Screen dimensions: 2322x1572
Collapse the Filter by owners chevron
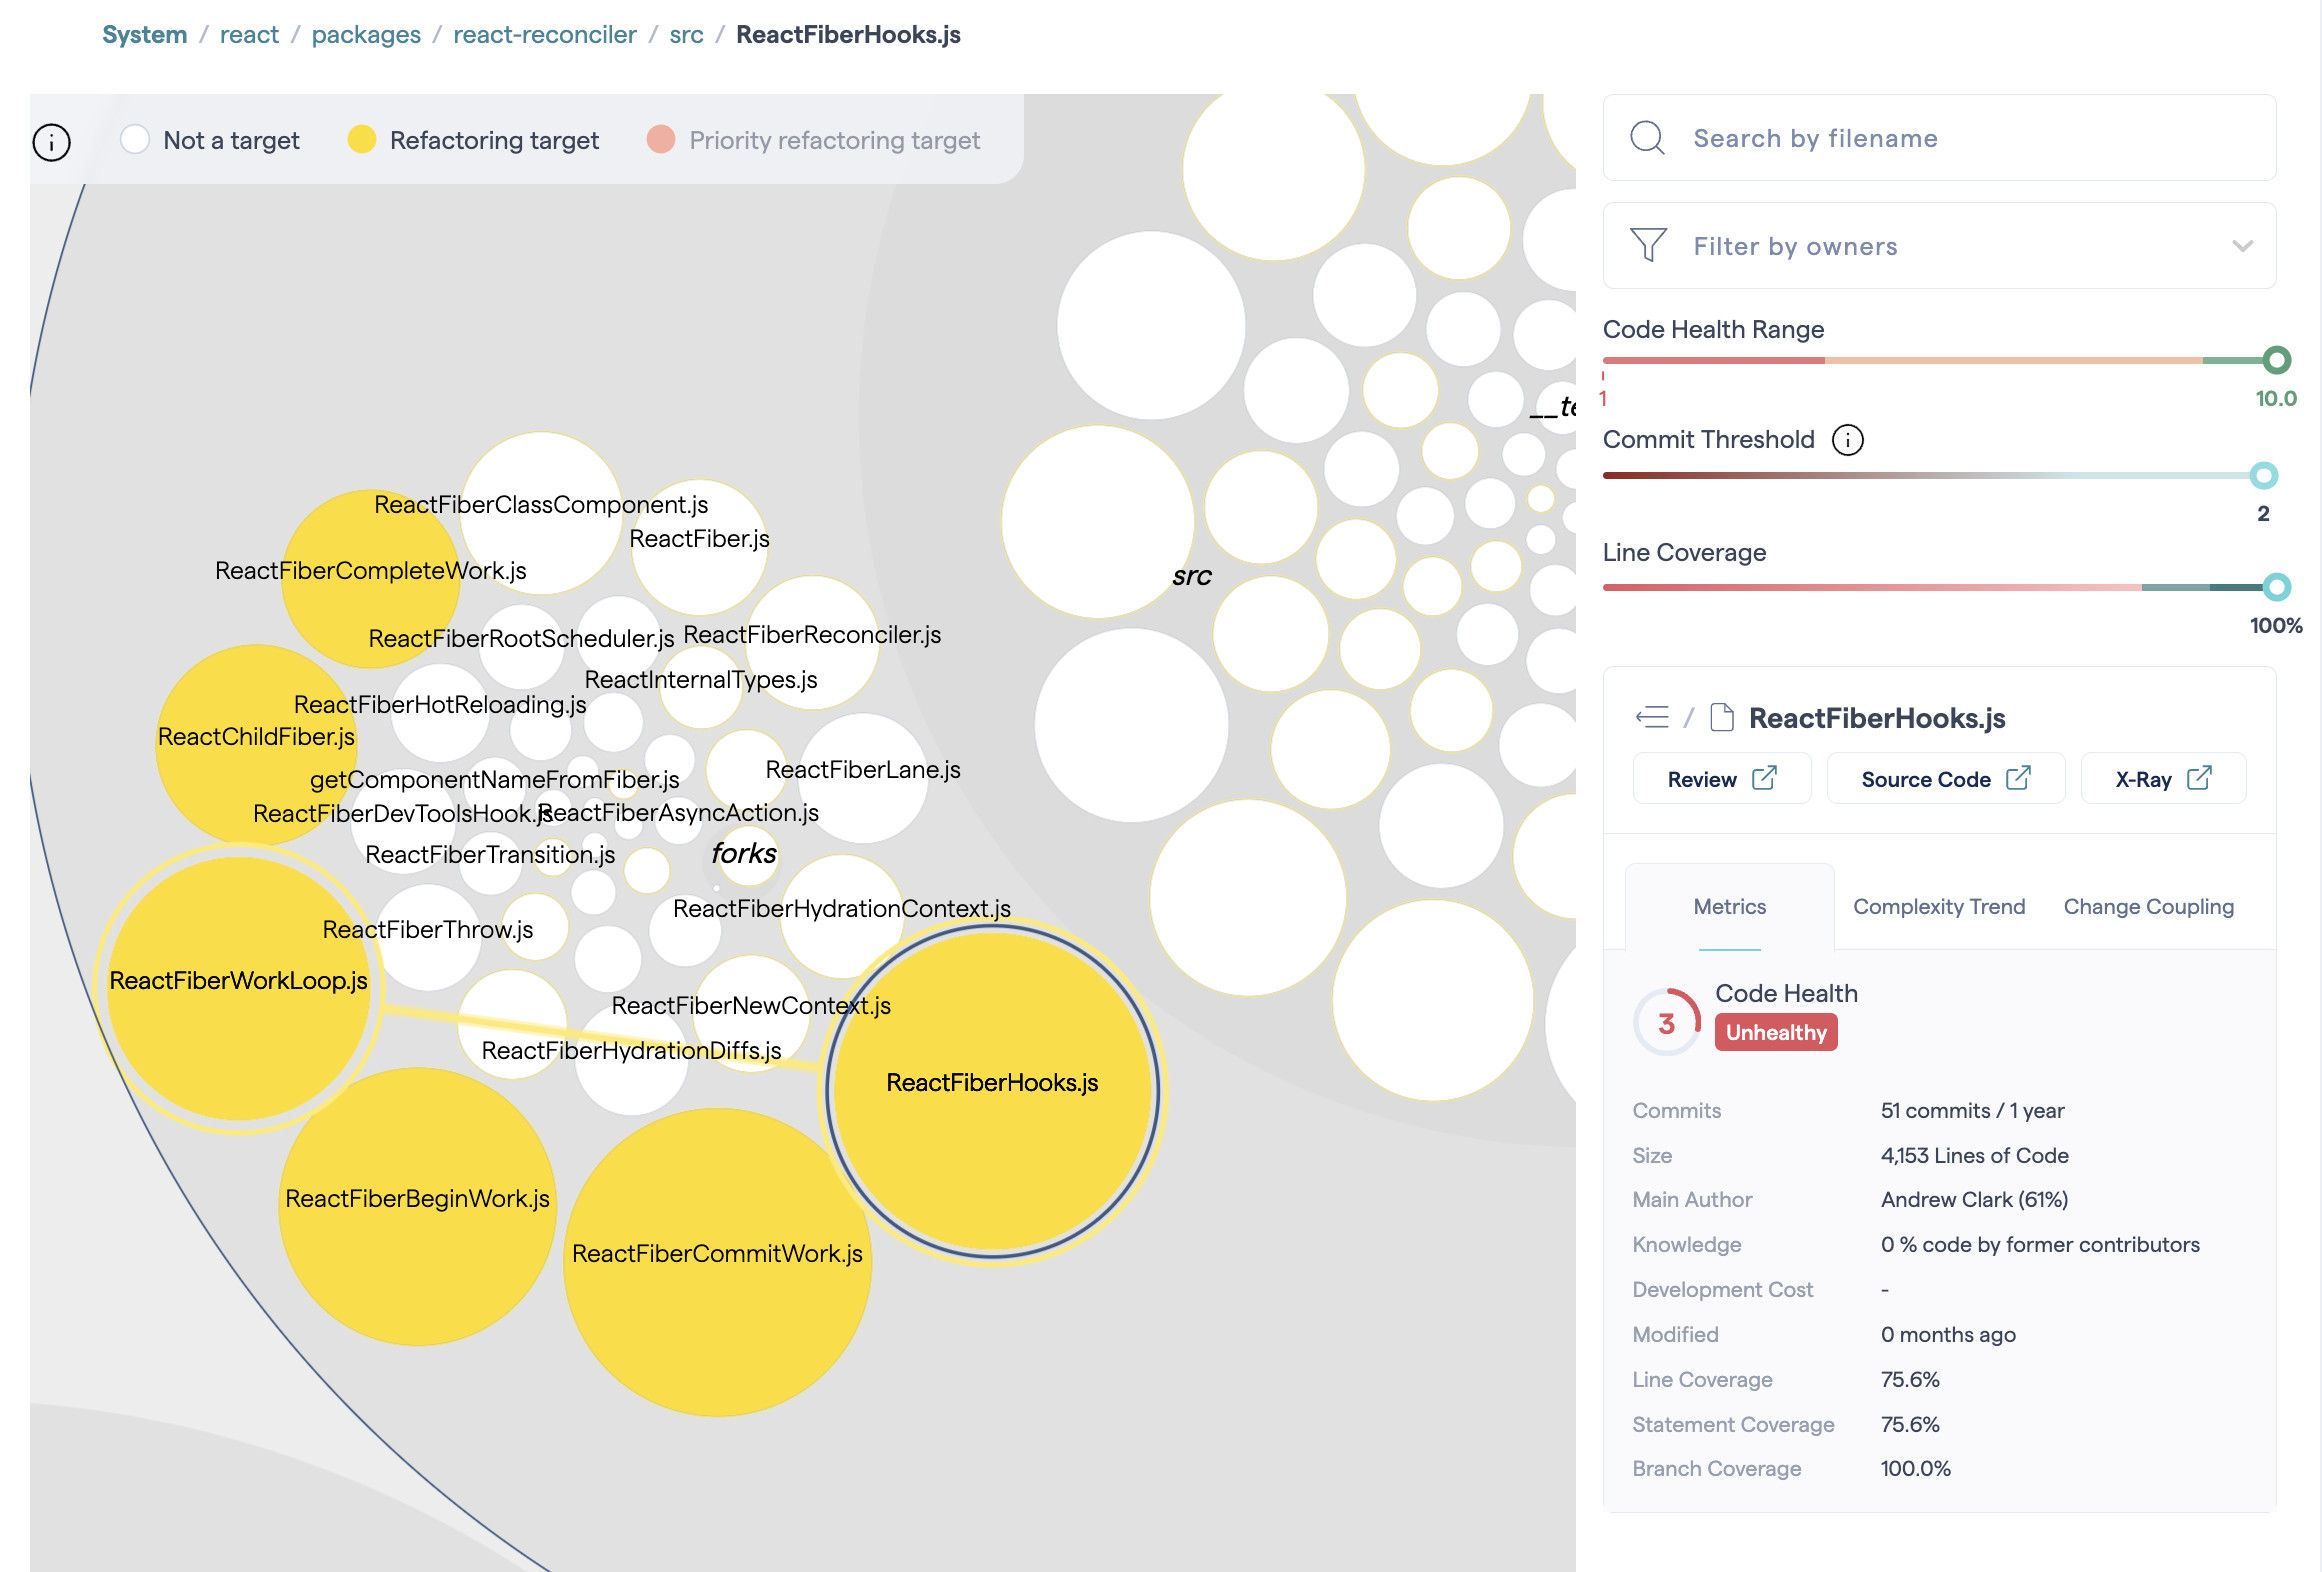coord(2241,246)
